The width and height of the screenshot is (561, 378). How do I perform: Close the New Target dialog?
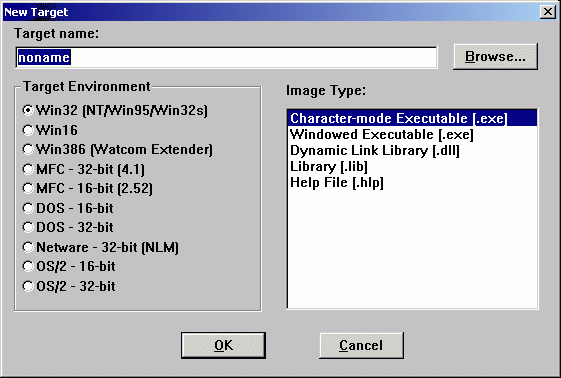tap(547, 12)
